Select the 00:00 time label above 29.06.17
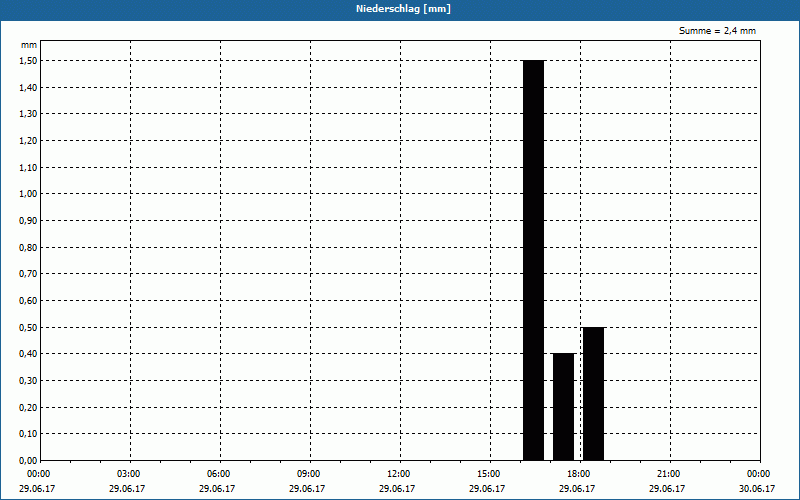This screenshot has height=500, width=800. [x=38, y=474]
